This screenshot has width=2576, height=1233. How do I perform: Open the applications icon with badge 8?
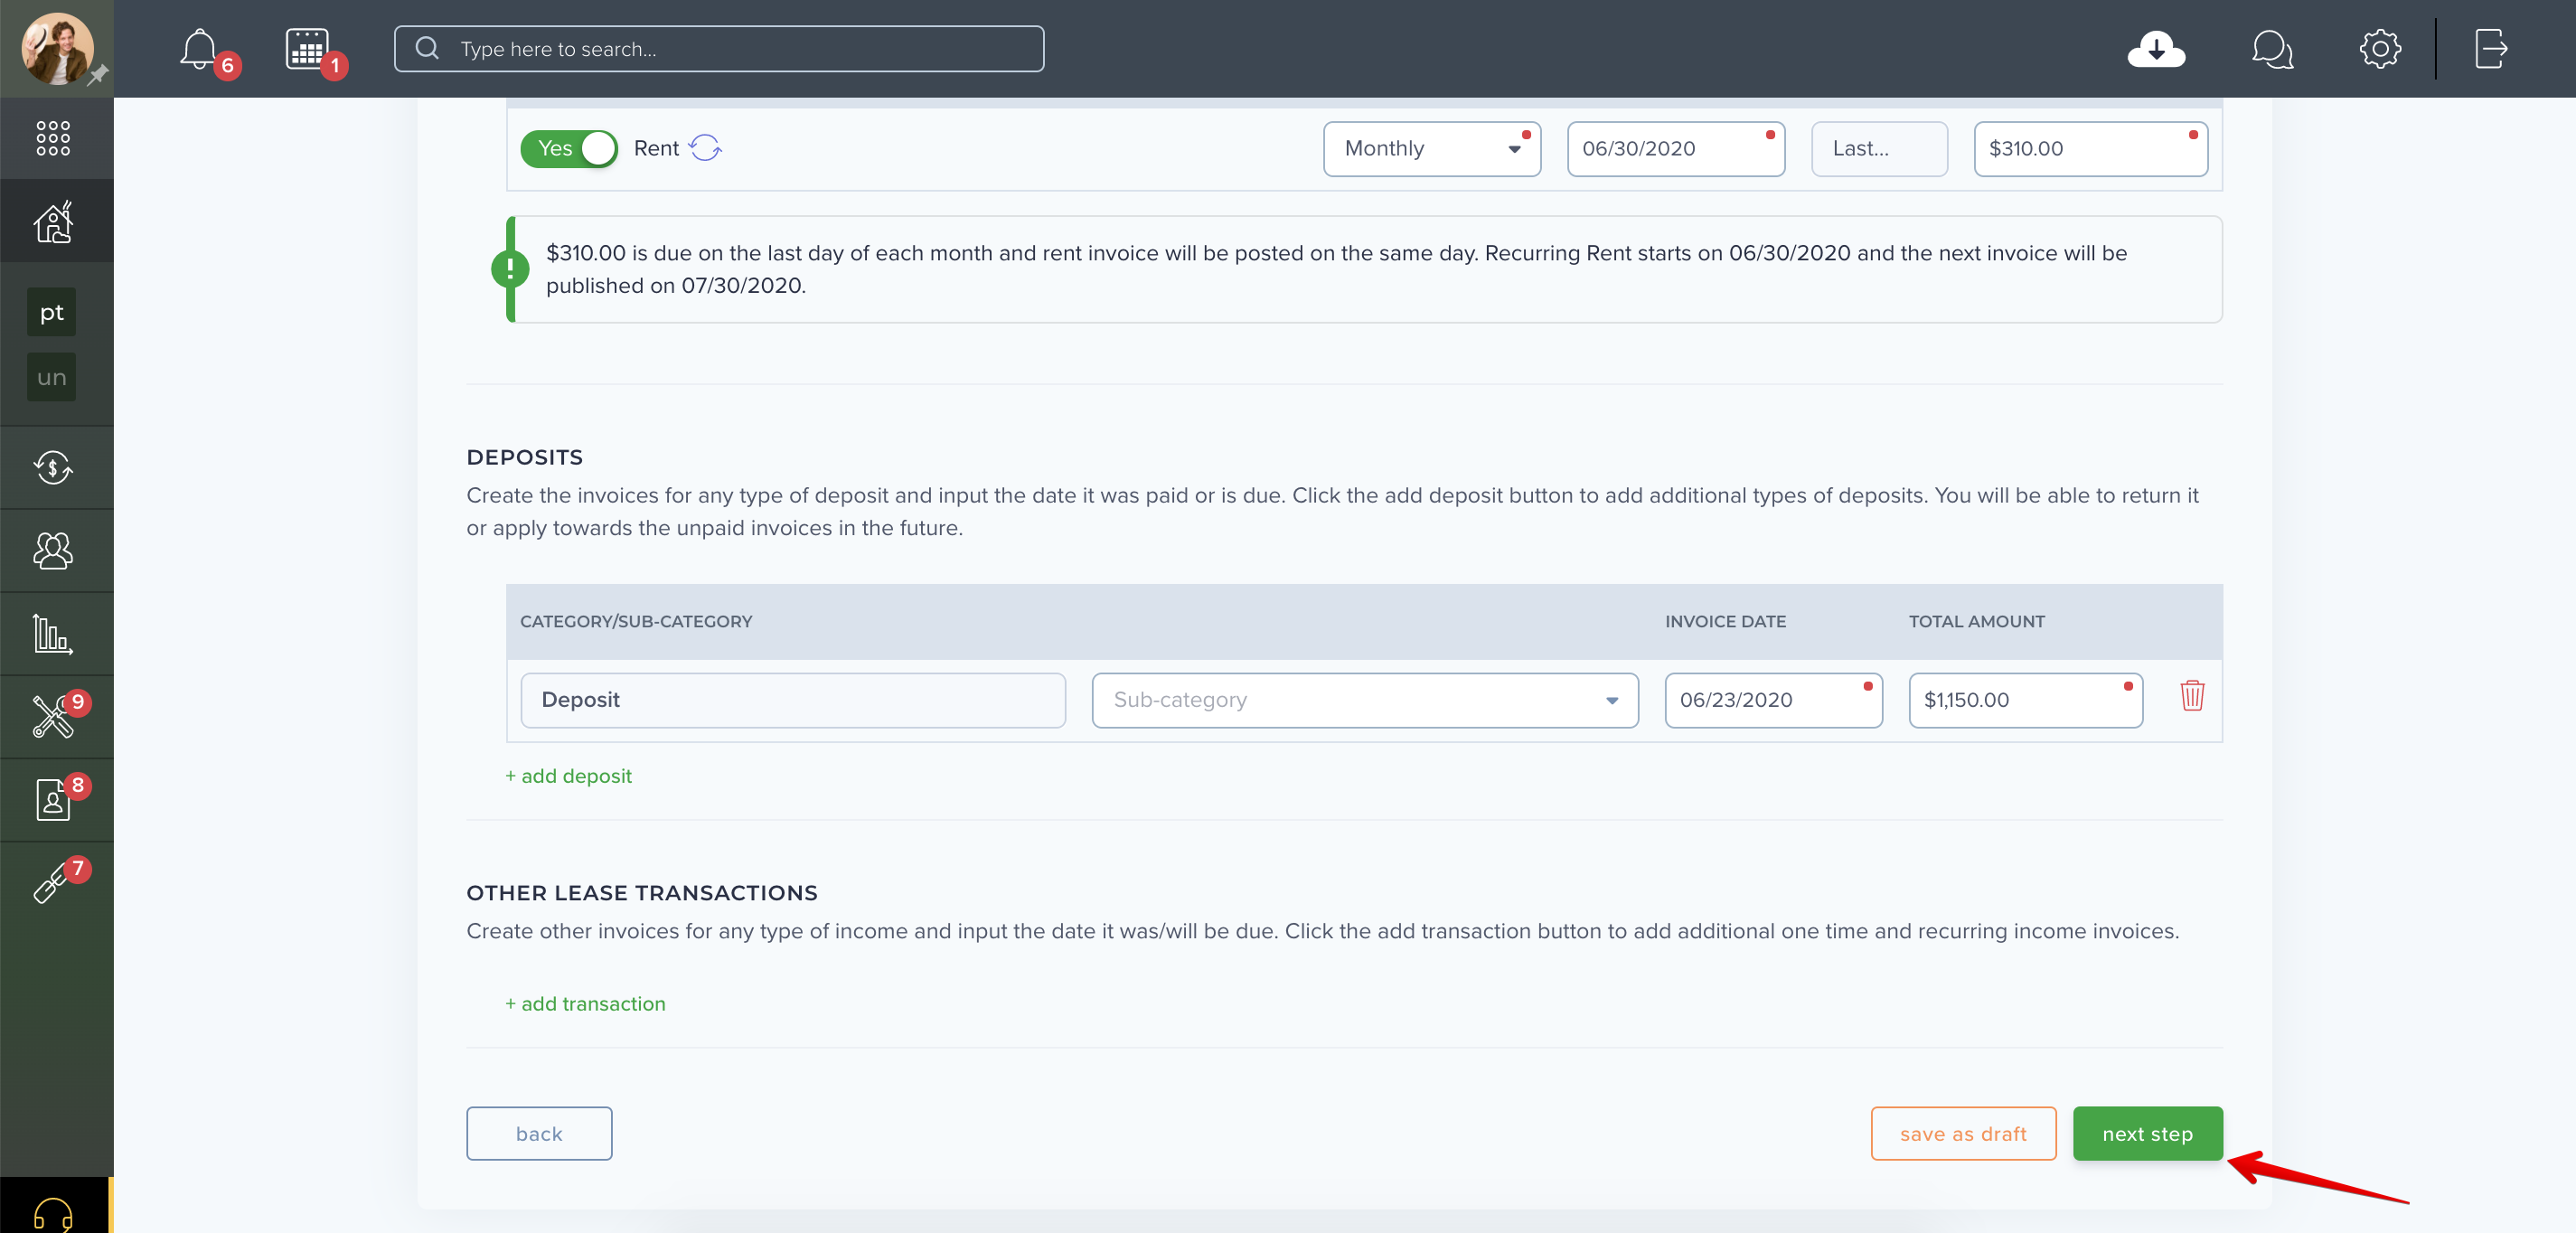click(x=53, y=800)
